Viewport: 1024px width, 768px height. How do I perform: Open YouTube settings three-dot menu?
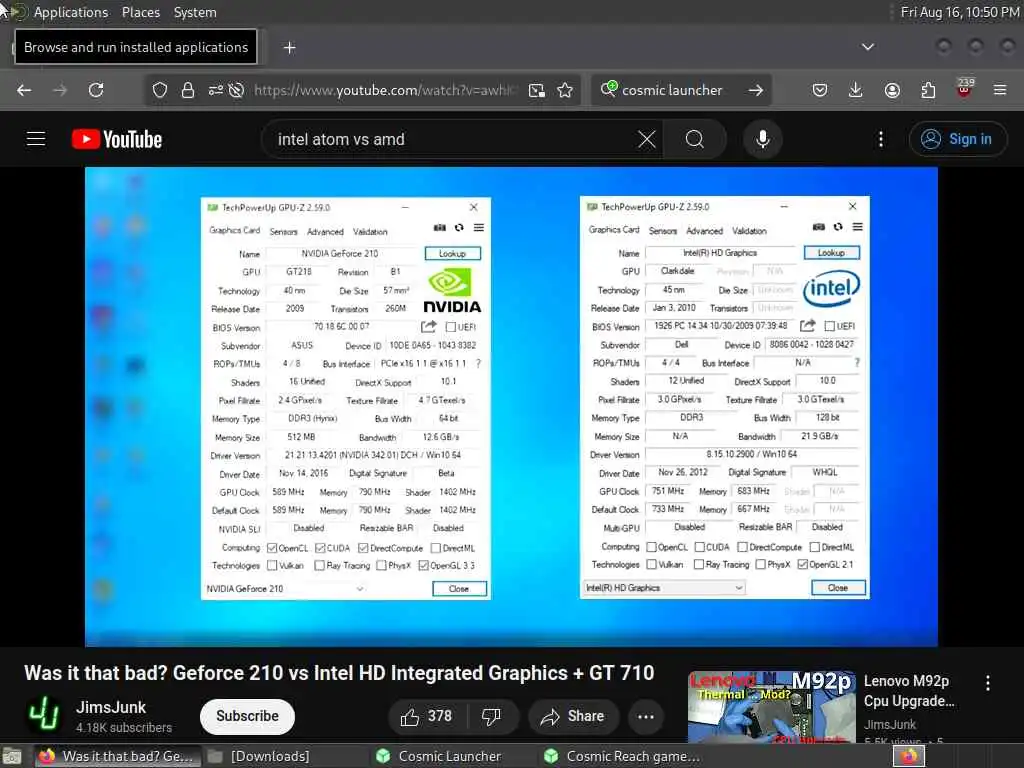tap(881, 139)
